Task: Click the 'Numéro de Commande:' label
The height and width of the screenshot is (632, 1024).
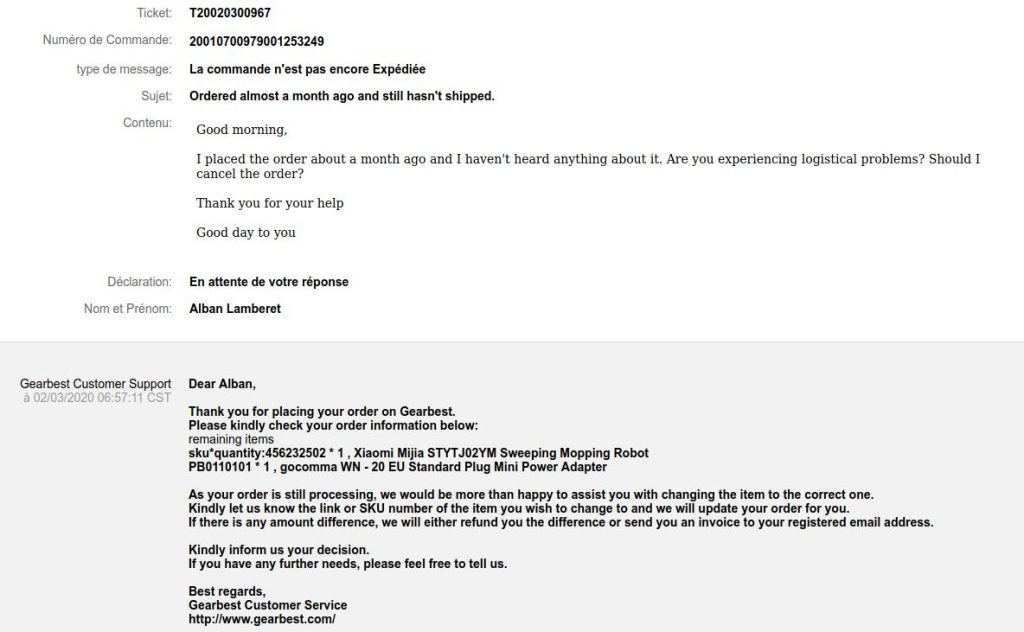Action: pos(107,40)
